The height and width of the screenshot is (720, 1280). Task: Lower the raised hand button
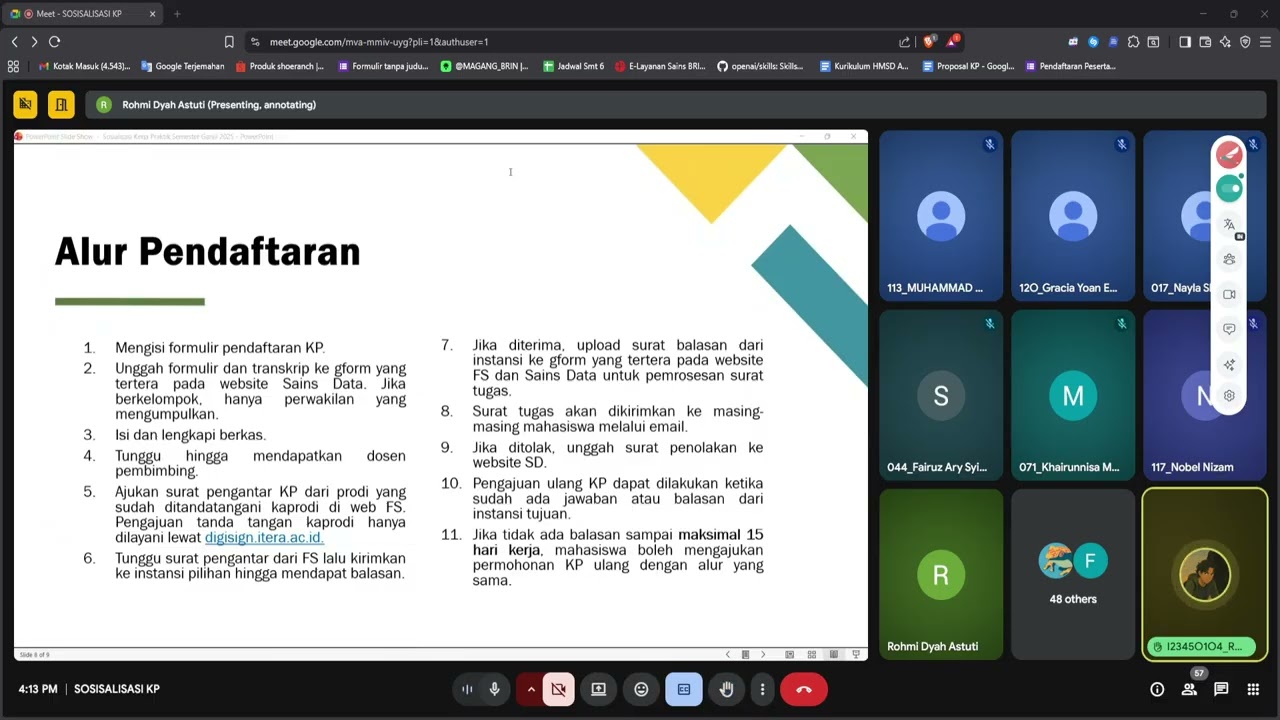(x=727, y=689)
